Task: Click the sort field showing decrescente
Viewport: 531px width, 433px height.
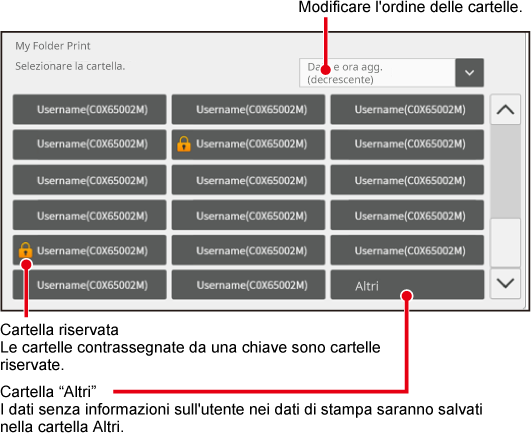Action: pyautogui.click(x=377, y=72)
